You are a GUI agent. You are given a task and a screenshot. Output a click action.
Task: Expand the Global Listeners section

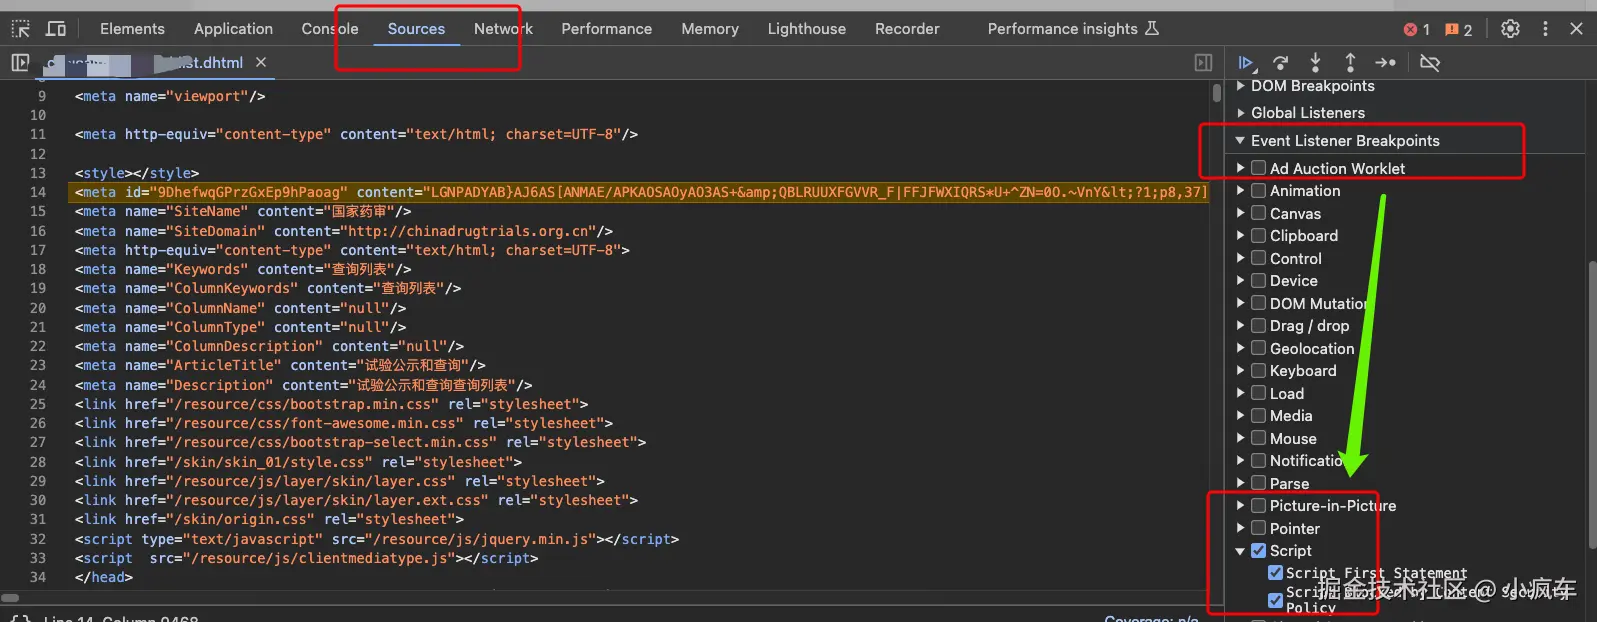(x=1241, y=113)
